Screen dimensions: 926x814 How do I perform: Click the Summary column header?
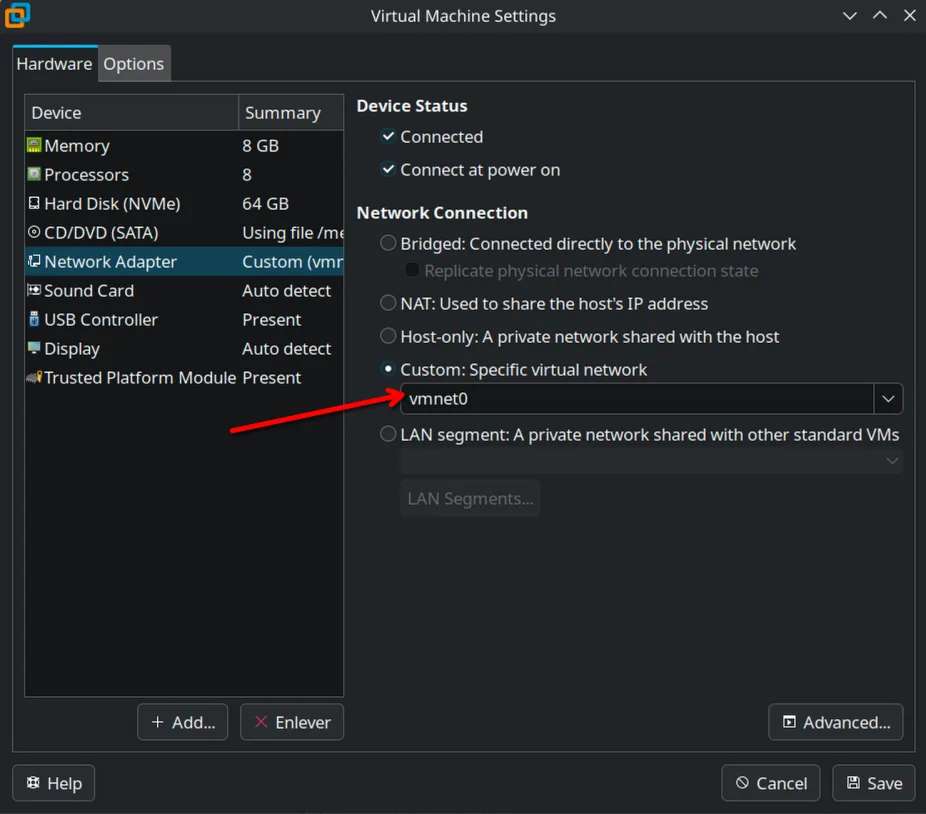tap(291, 112)
